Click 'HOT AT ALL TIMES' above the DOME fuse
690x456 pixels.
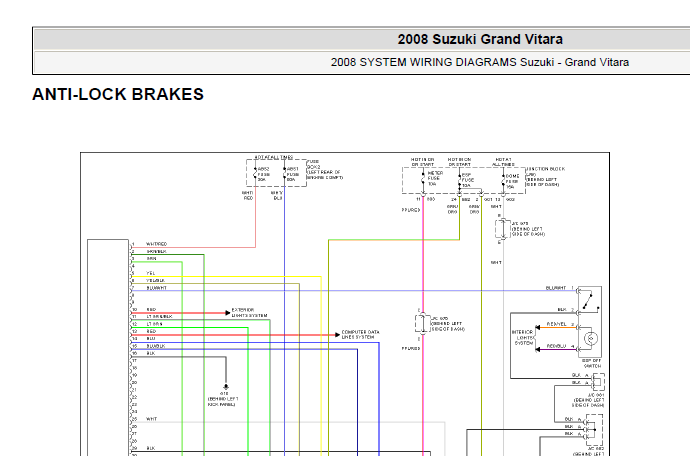(x=503, y=162)
